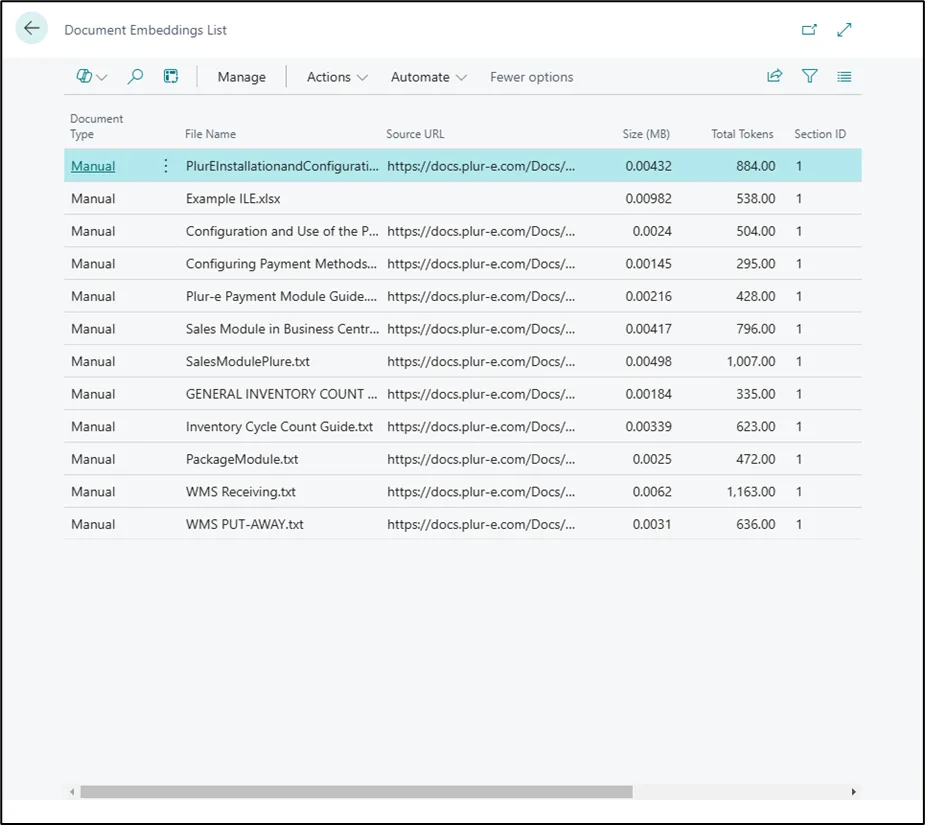Click the horizontal scrollbar thumb
Image resolution: width=925 pixels, height=825 pixels.
pos(356,791)
